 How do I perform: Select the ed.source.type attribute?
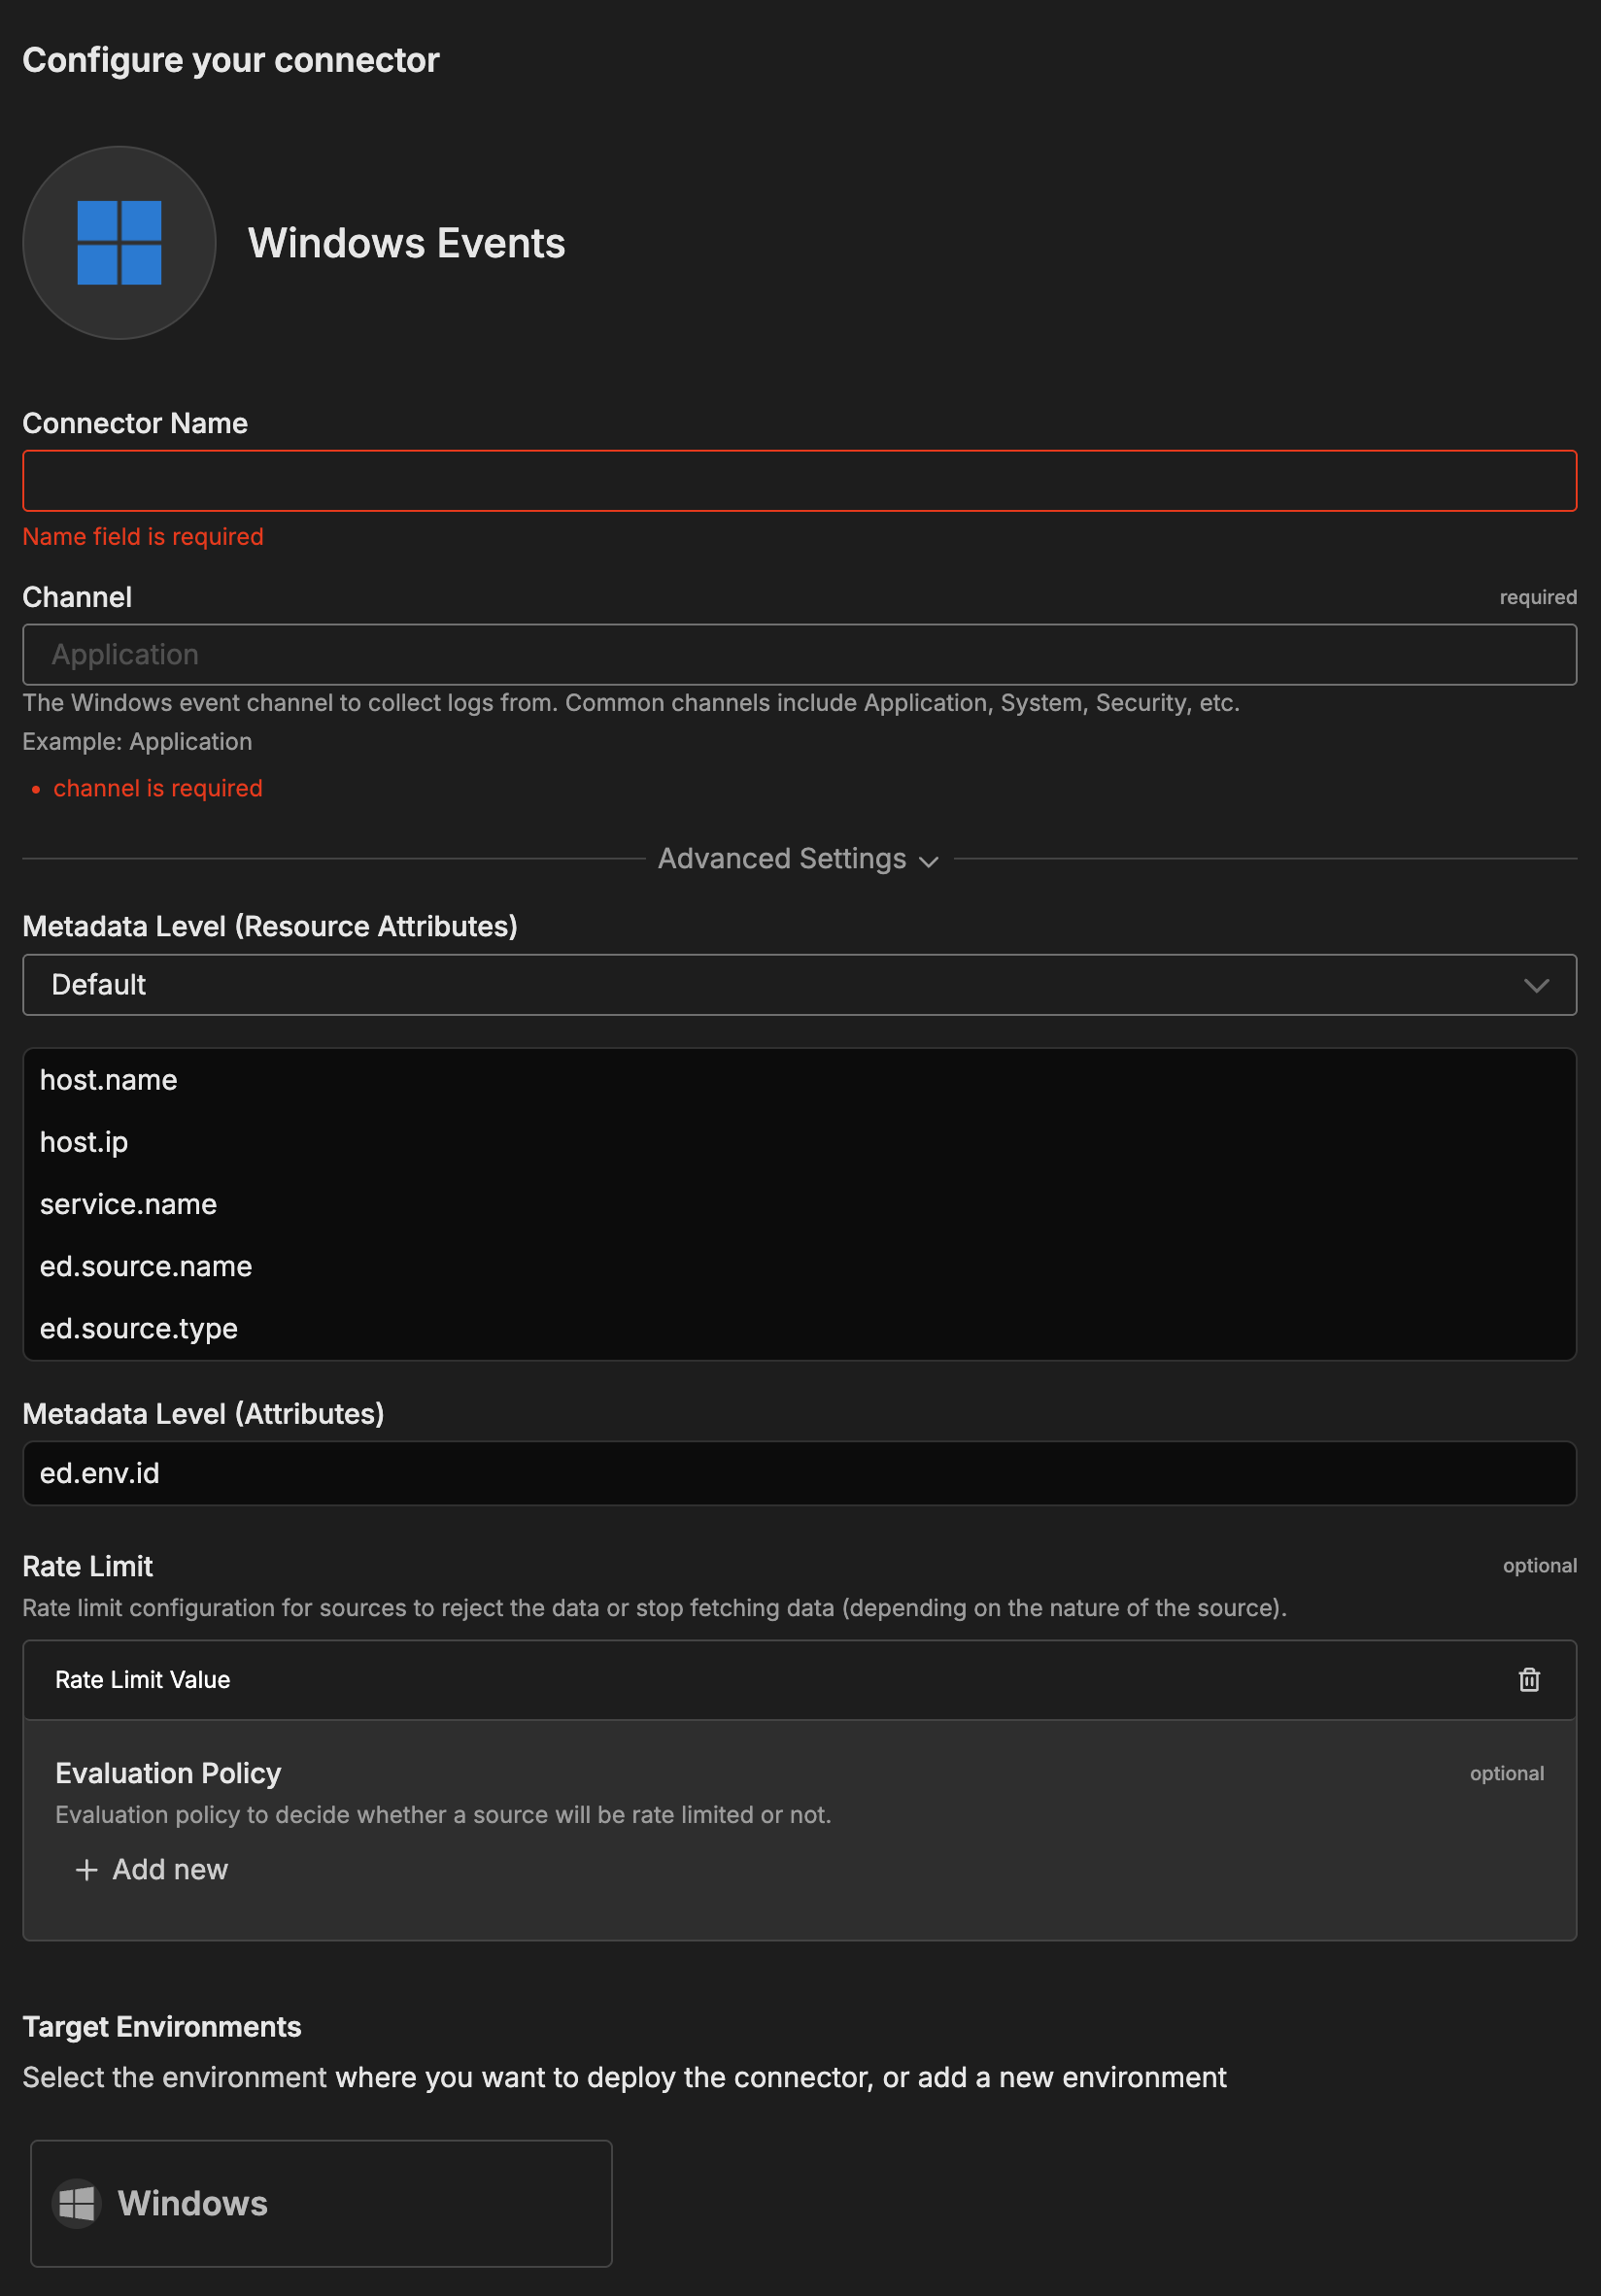coord(139,1328)
